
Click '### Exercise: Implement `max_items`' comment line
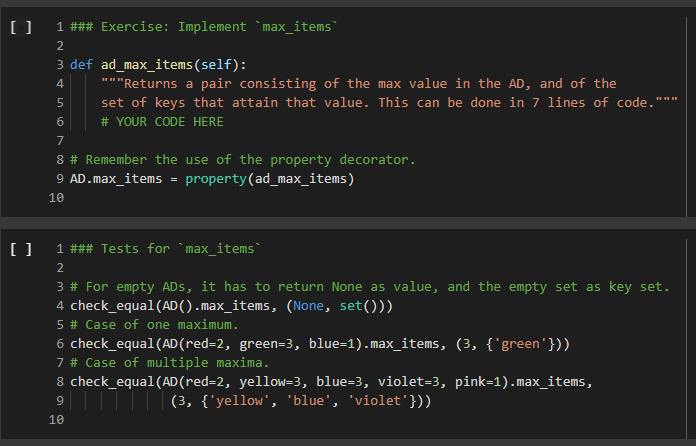[x=204, y=27]
